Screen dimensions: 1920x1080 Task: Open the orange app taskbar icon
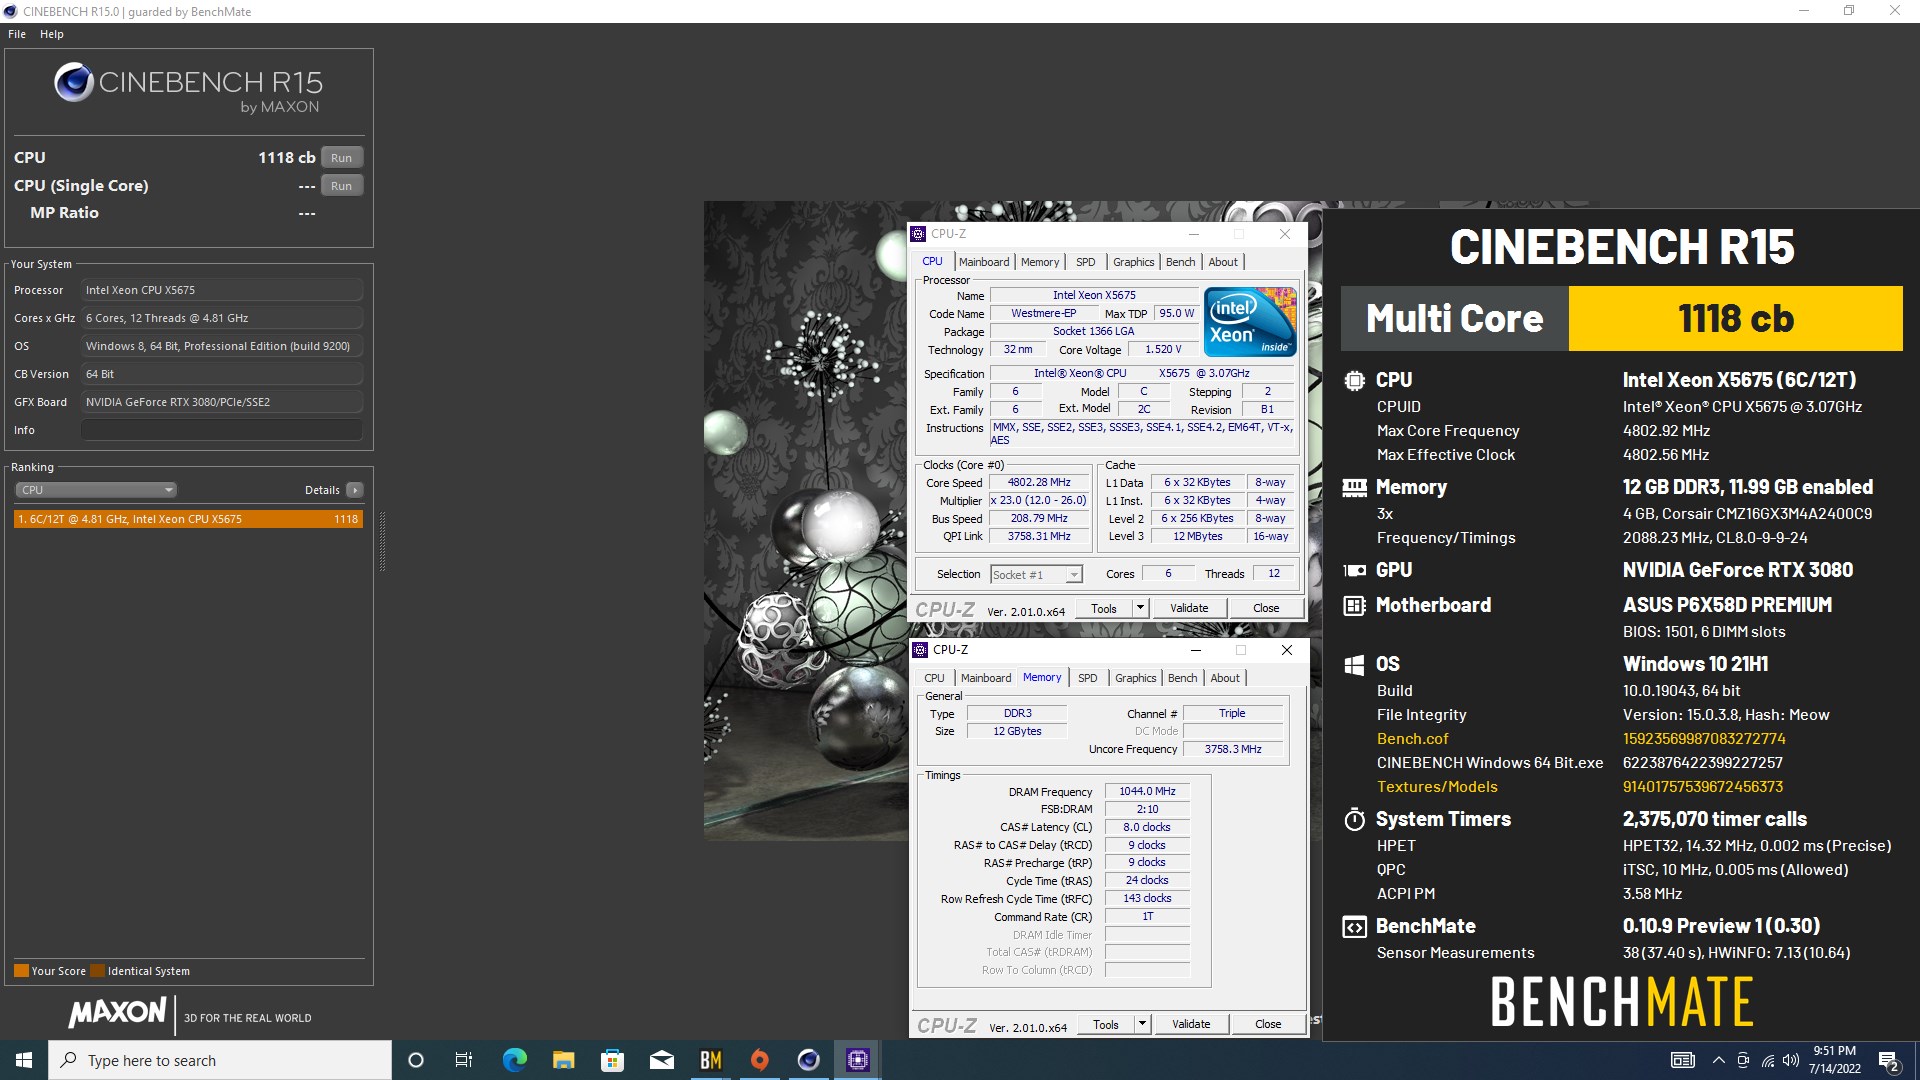pyautogui.click(x=759, y=1060)
